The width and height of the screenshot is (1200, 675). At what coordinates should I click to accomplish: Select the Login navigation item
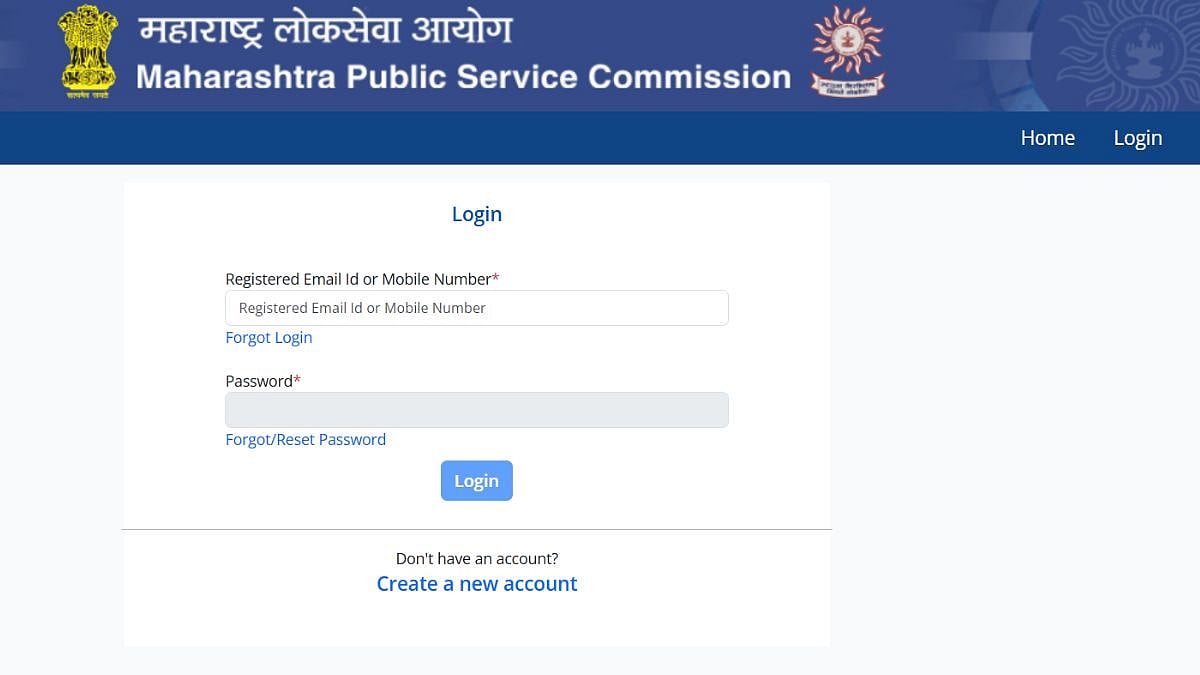point(1137,138)
